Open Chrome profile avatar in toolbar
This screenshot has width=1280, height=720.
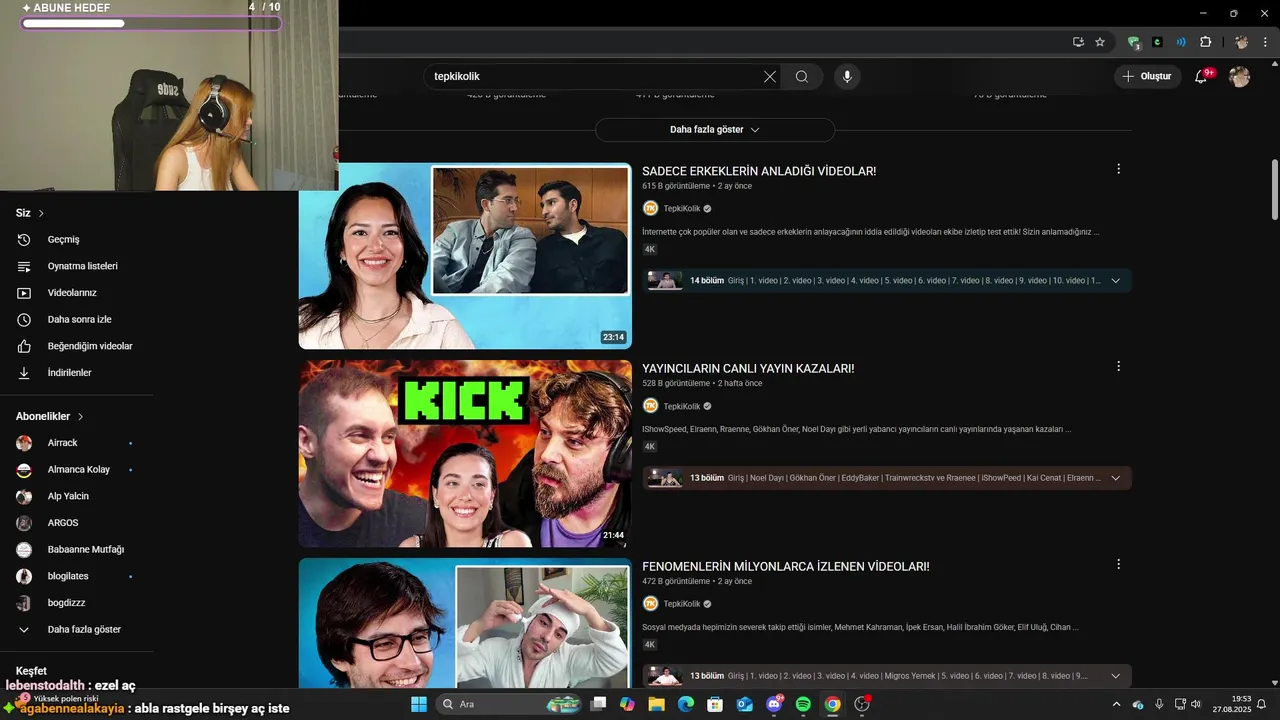tap(1241, 42)
